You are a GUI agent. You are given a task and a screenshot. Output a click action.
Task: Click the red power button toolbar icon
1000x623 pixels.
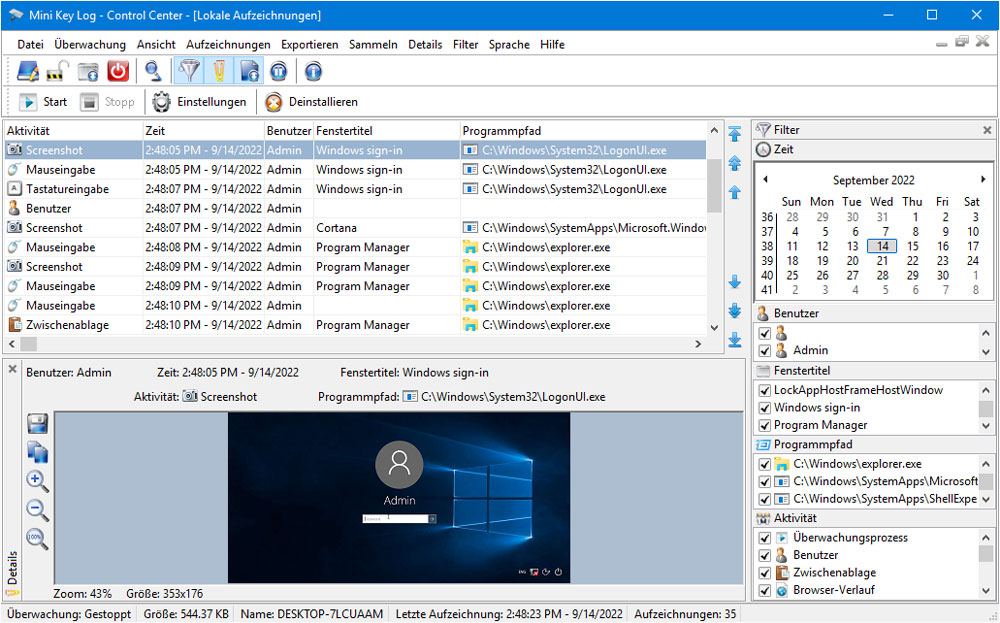pos(118,71)
